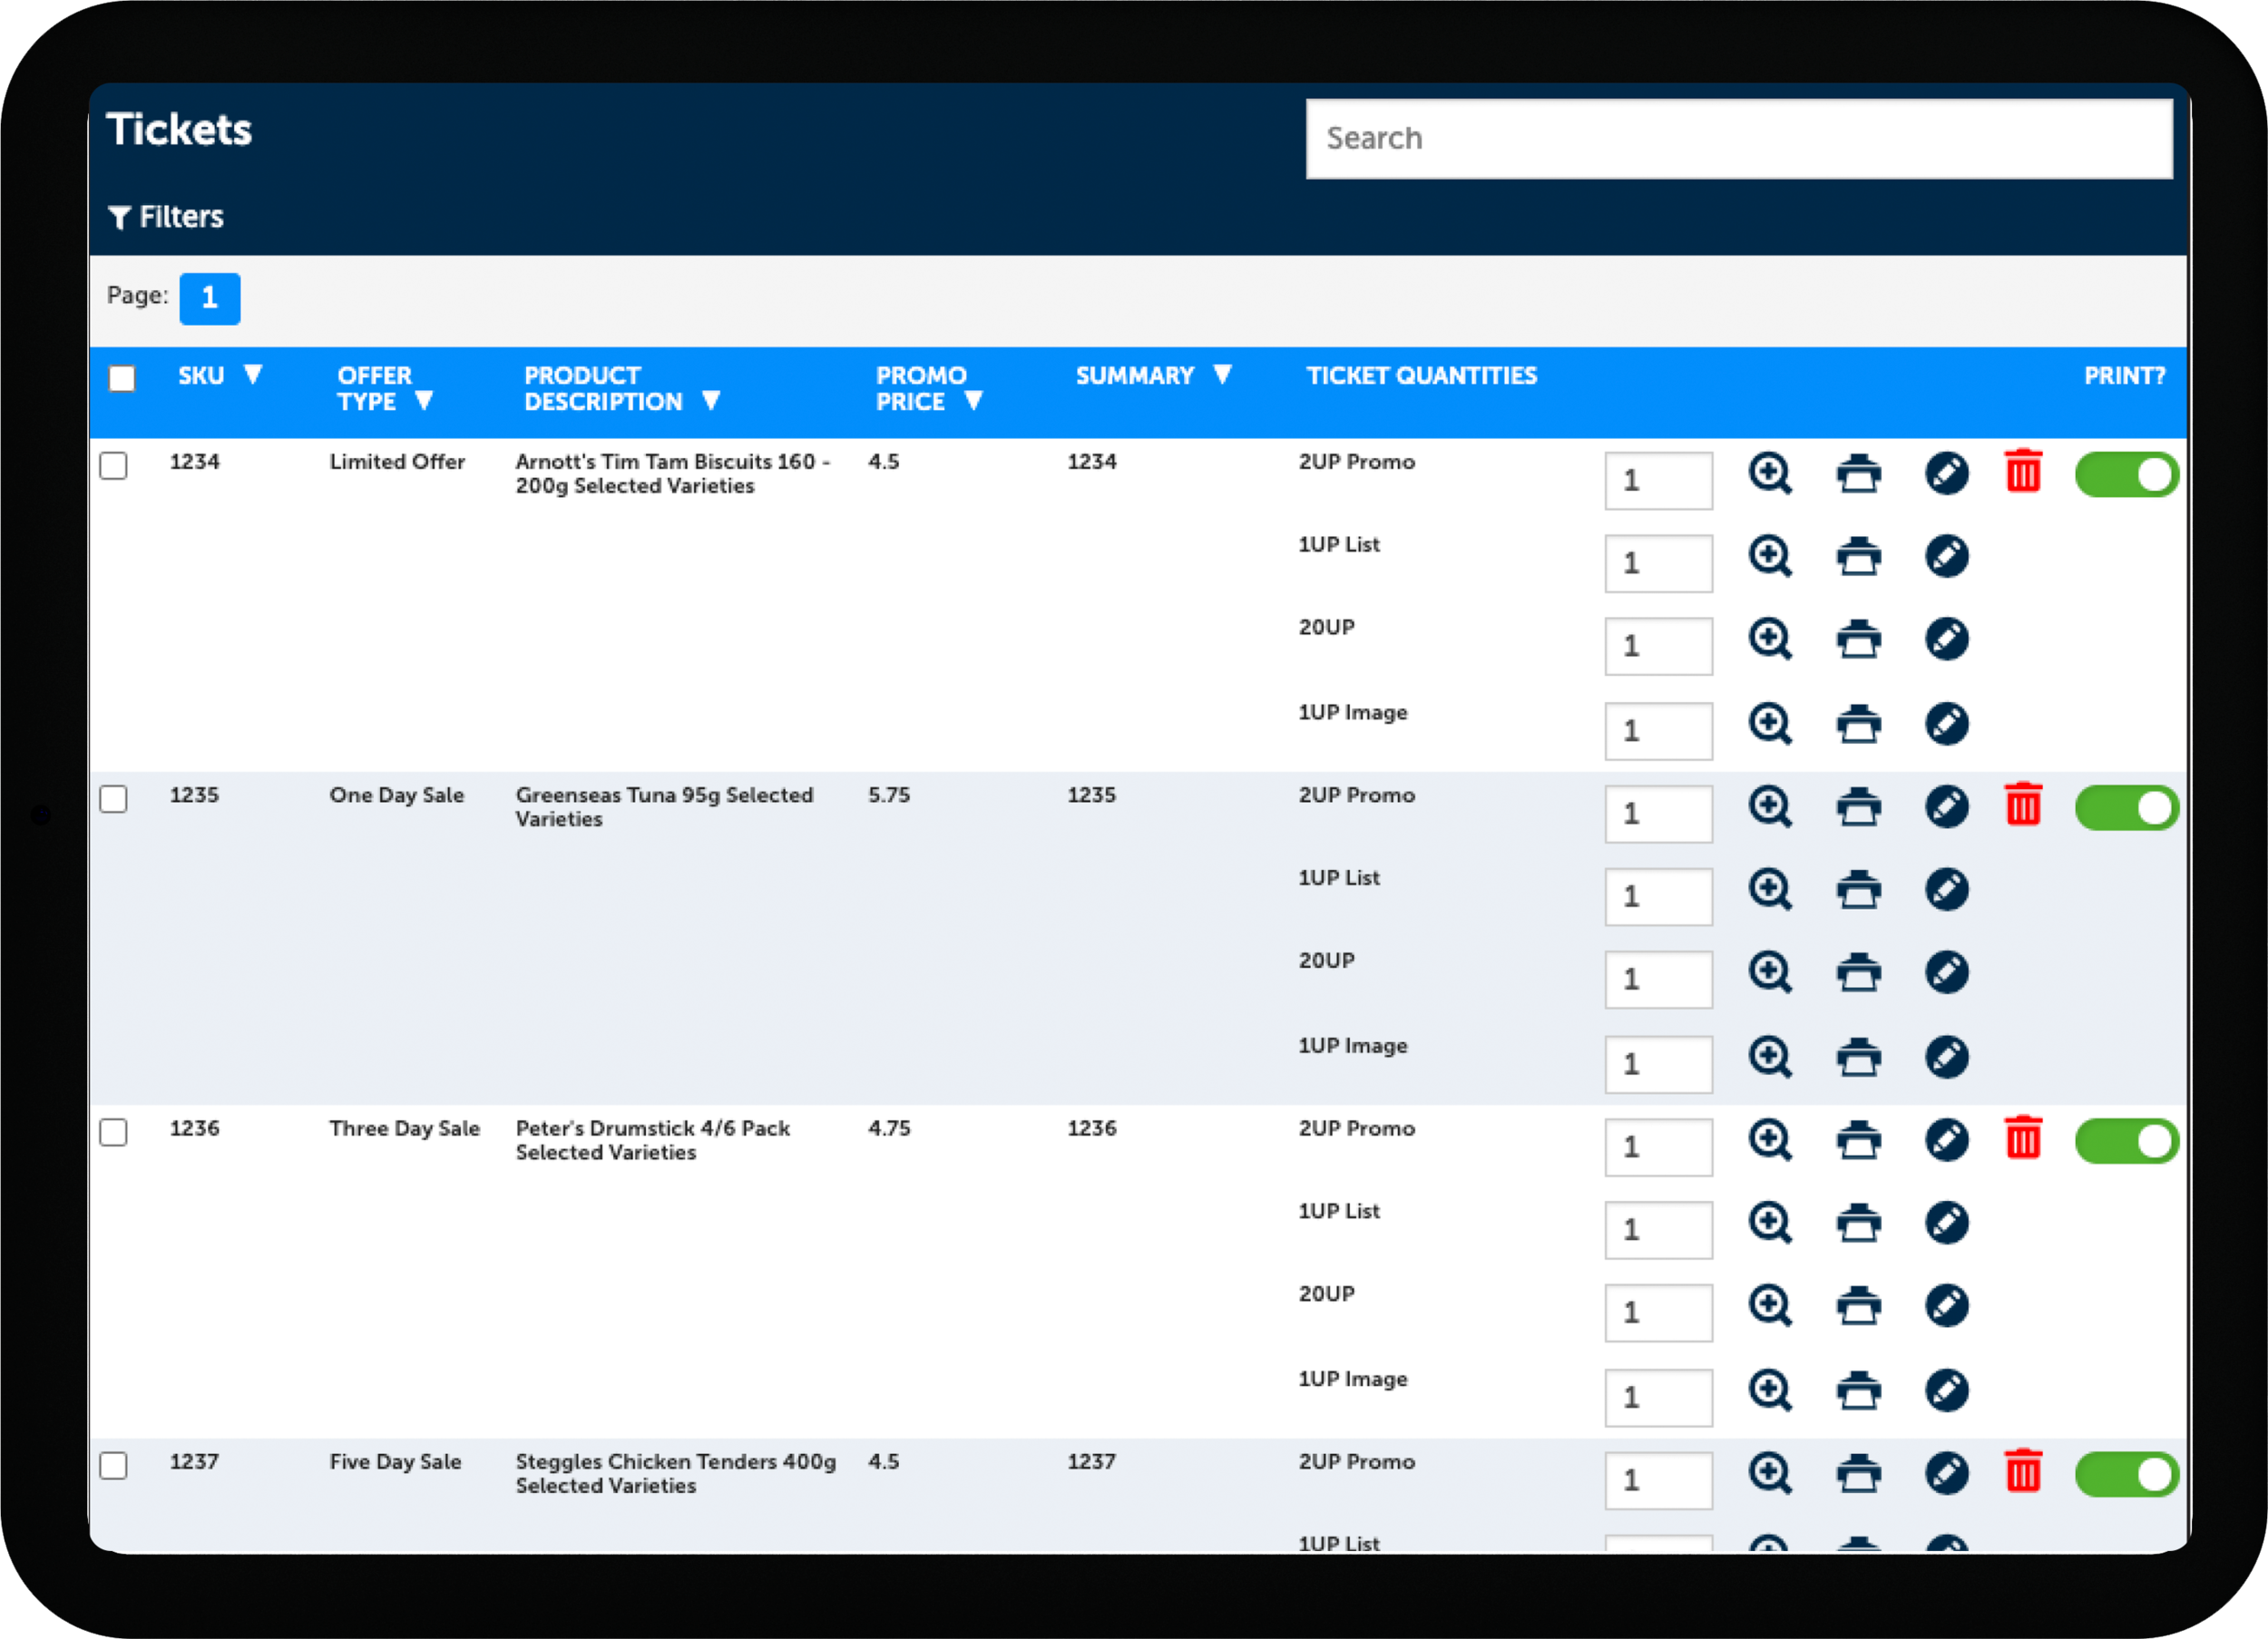Sort by Promo Price column arrow
Screen dimensions: 2268x1639
(x=973, y=401)
